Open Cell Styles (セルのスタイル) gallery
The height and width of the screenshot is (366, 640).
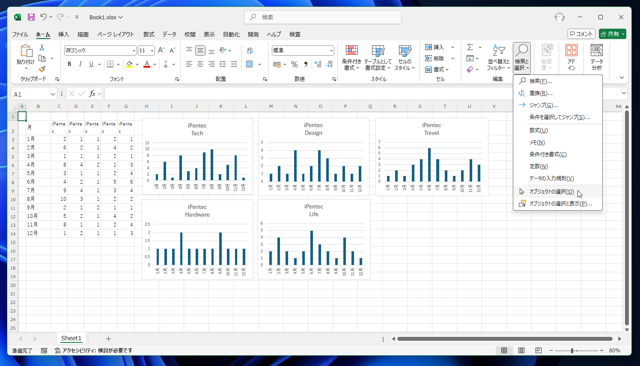coord(404,57)
